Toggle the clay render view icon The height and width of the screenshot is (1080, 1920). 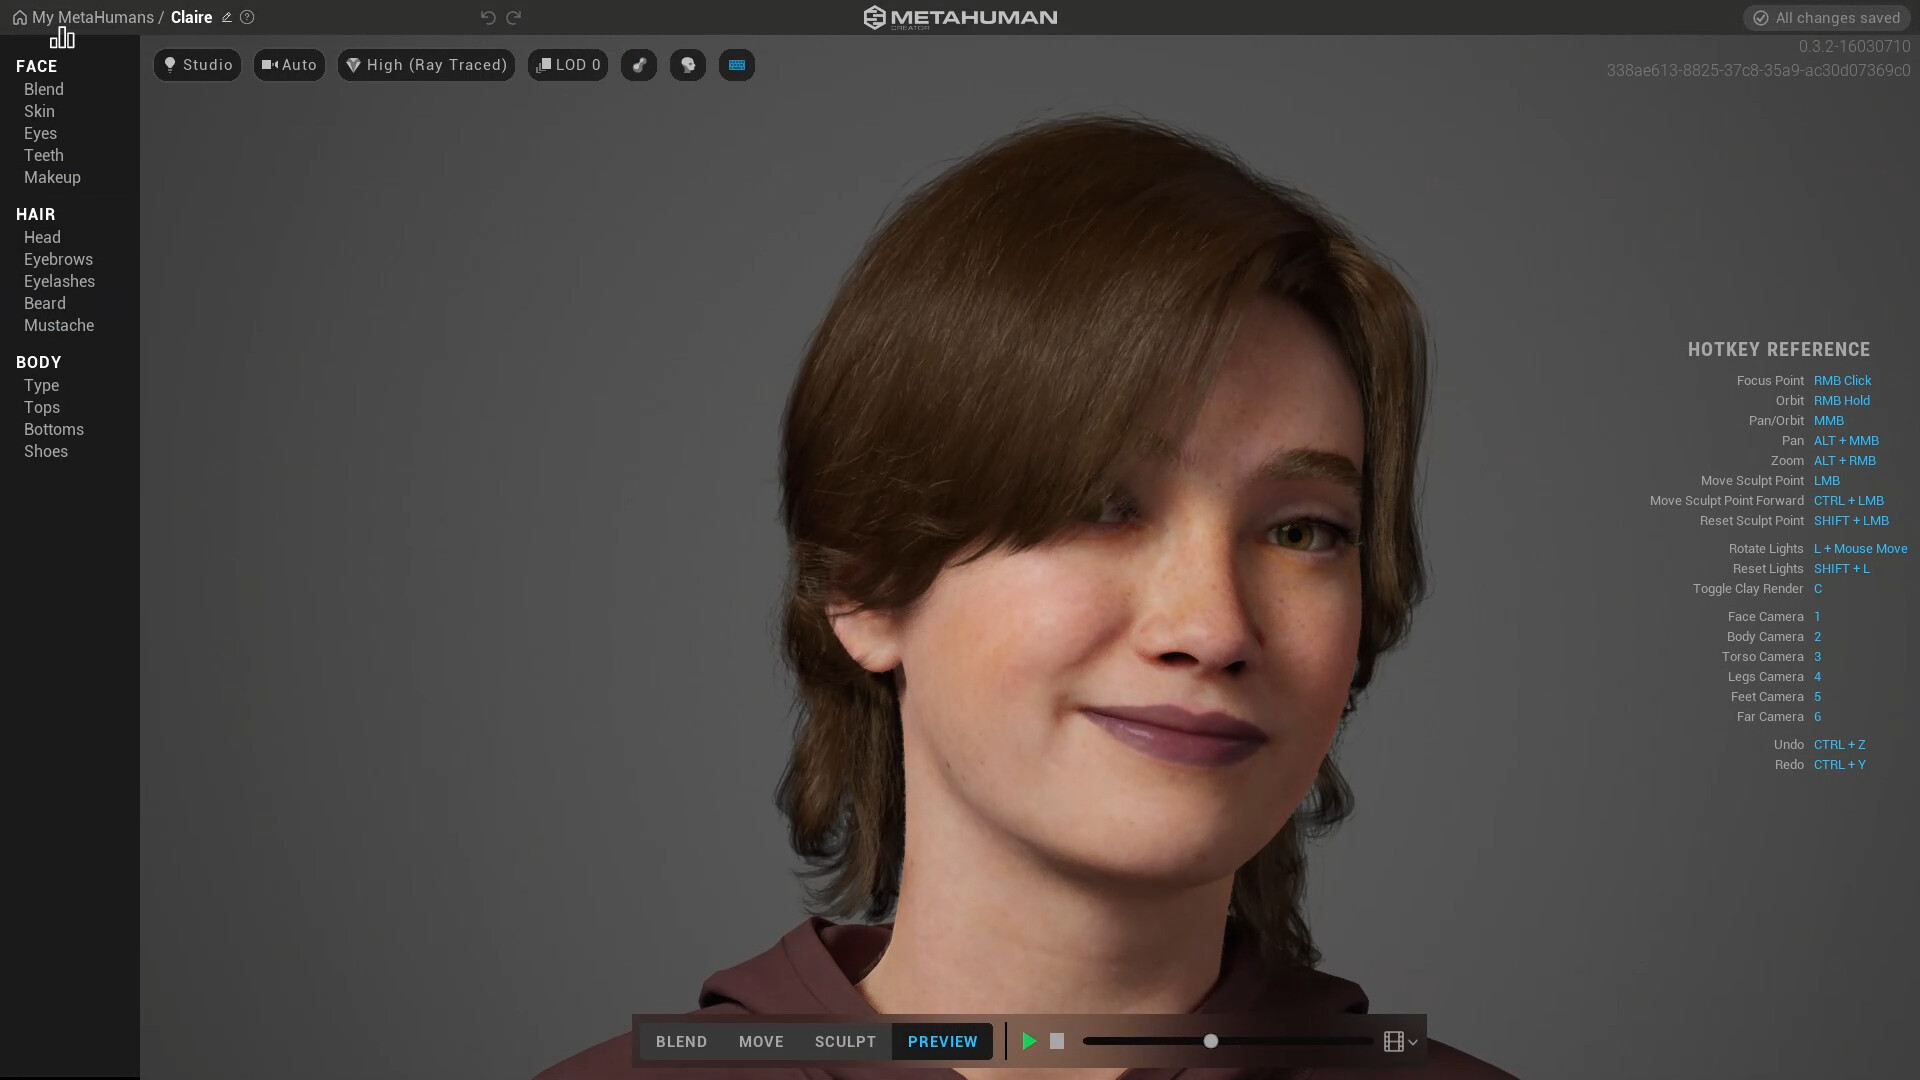pyautogui.click(x=639, y=64)
